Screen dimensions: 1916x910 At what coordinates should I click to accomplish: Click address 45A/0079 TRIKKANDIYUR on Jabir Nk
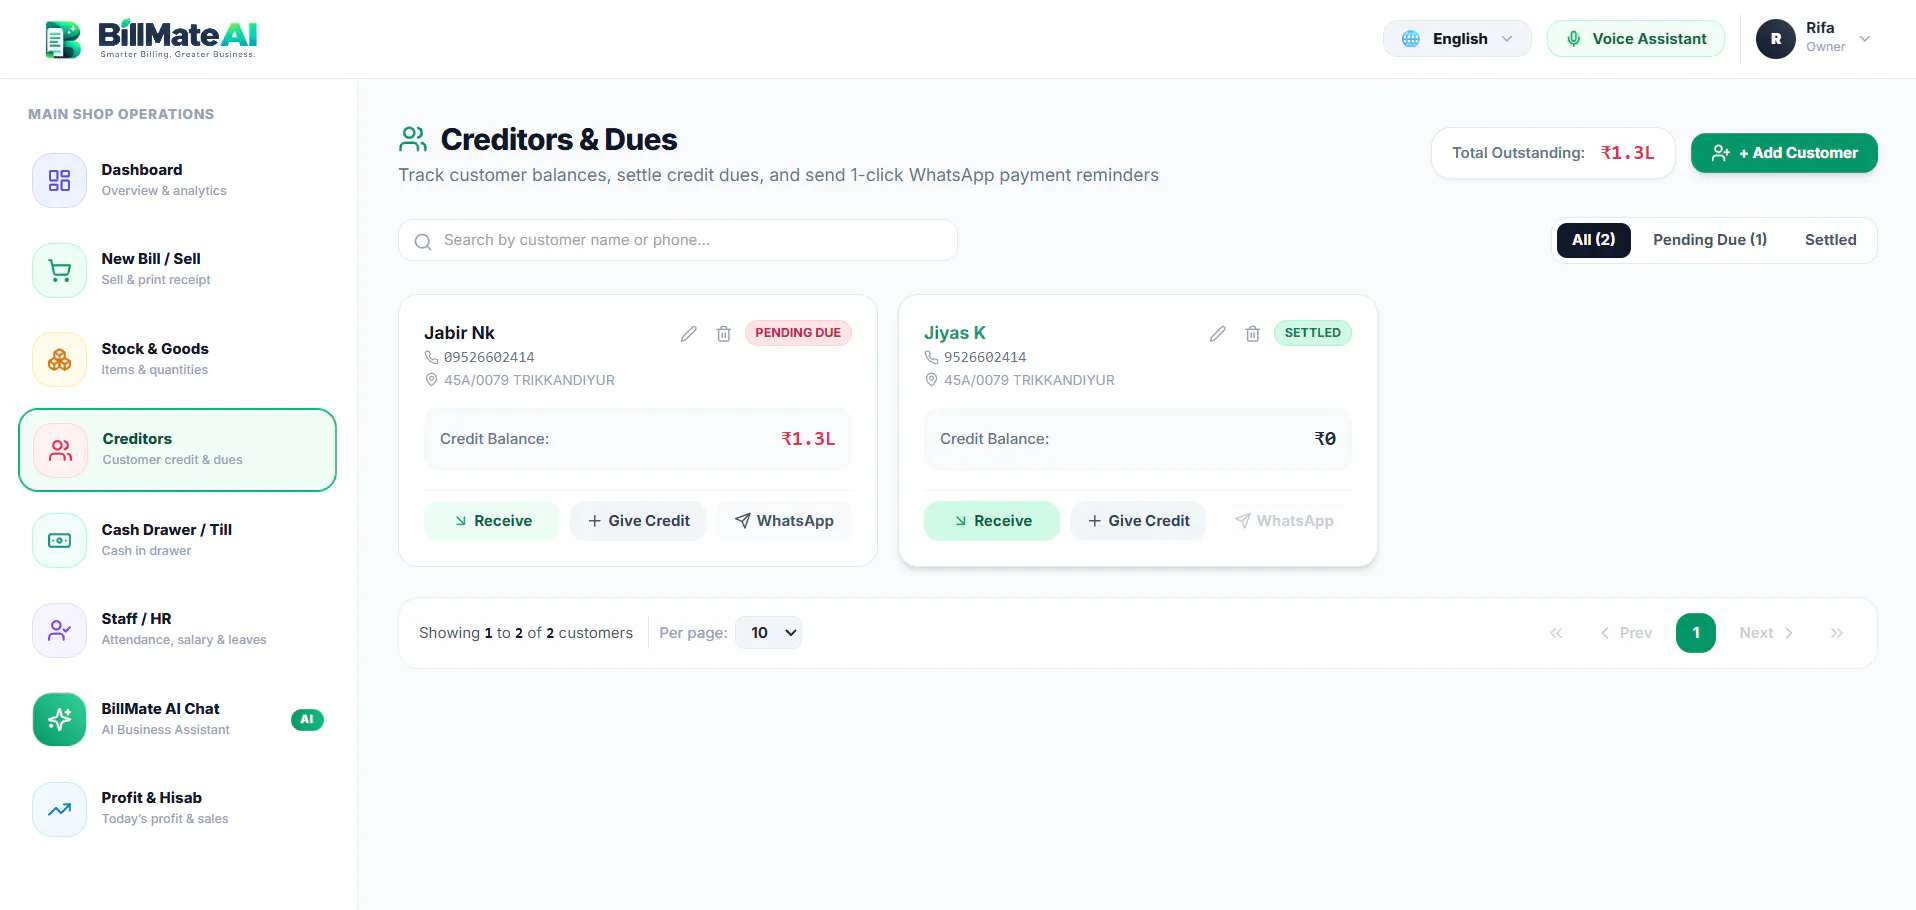529,380
